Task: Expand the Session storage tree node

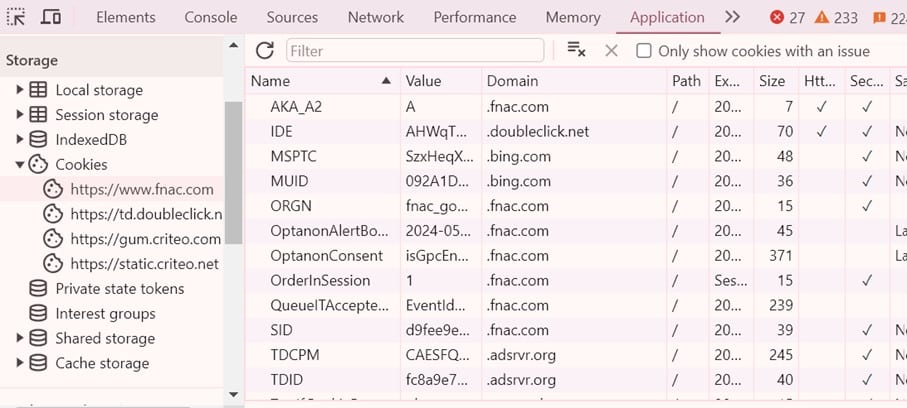Action: pyautogui.click(x=20, y=115)
